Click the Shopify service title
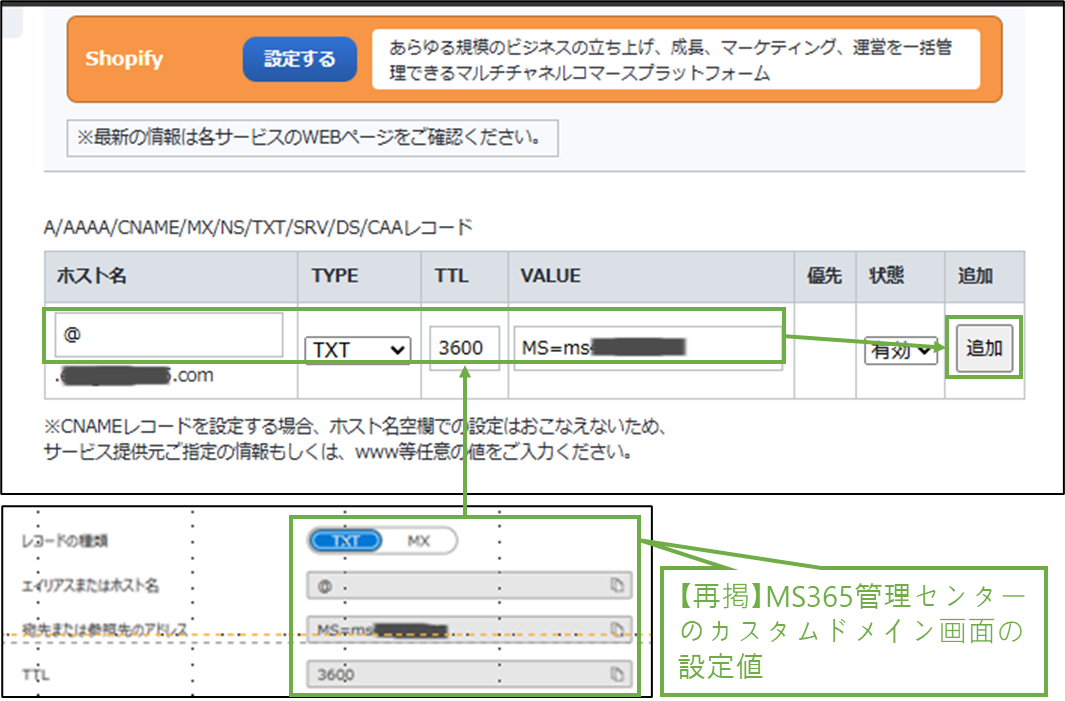 pos(124,58)
